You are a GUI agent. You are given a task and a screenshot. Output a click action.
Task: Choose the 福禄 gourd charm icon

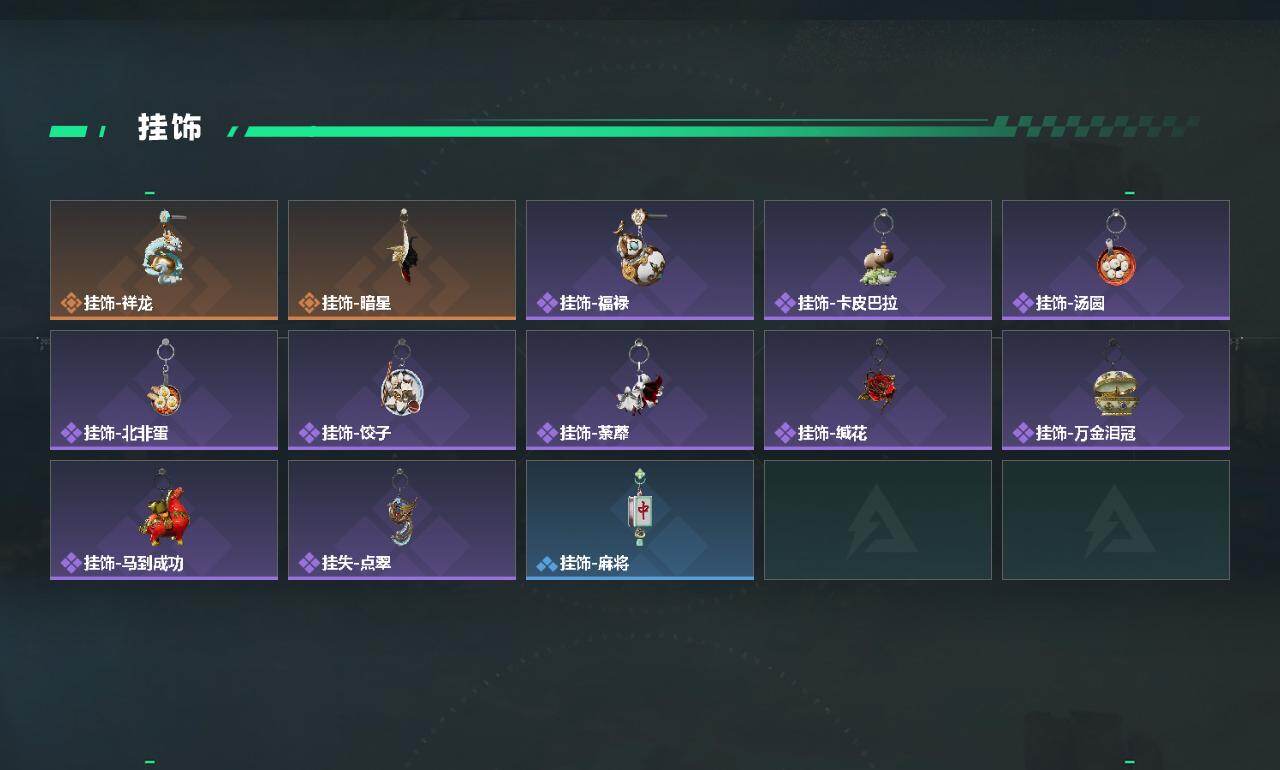639,248
